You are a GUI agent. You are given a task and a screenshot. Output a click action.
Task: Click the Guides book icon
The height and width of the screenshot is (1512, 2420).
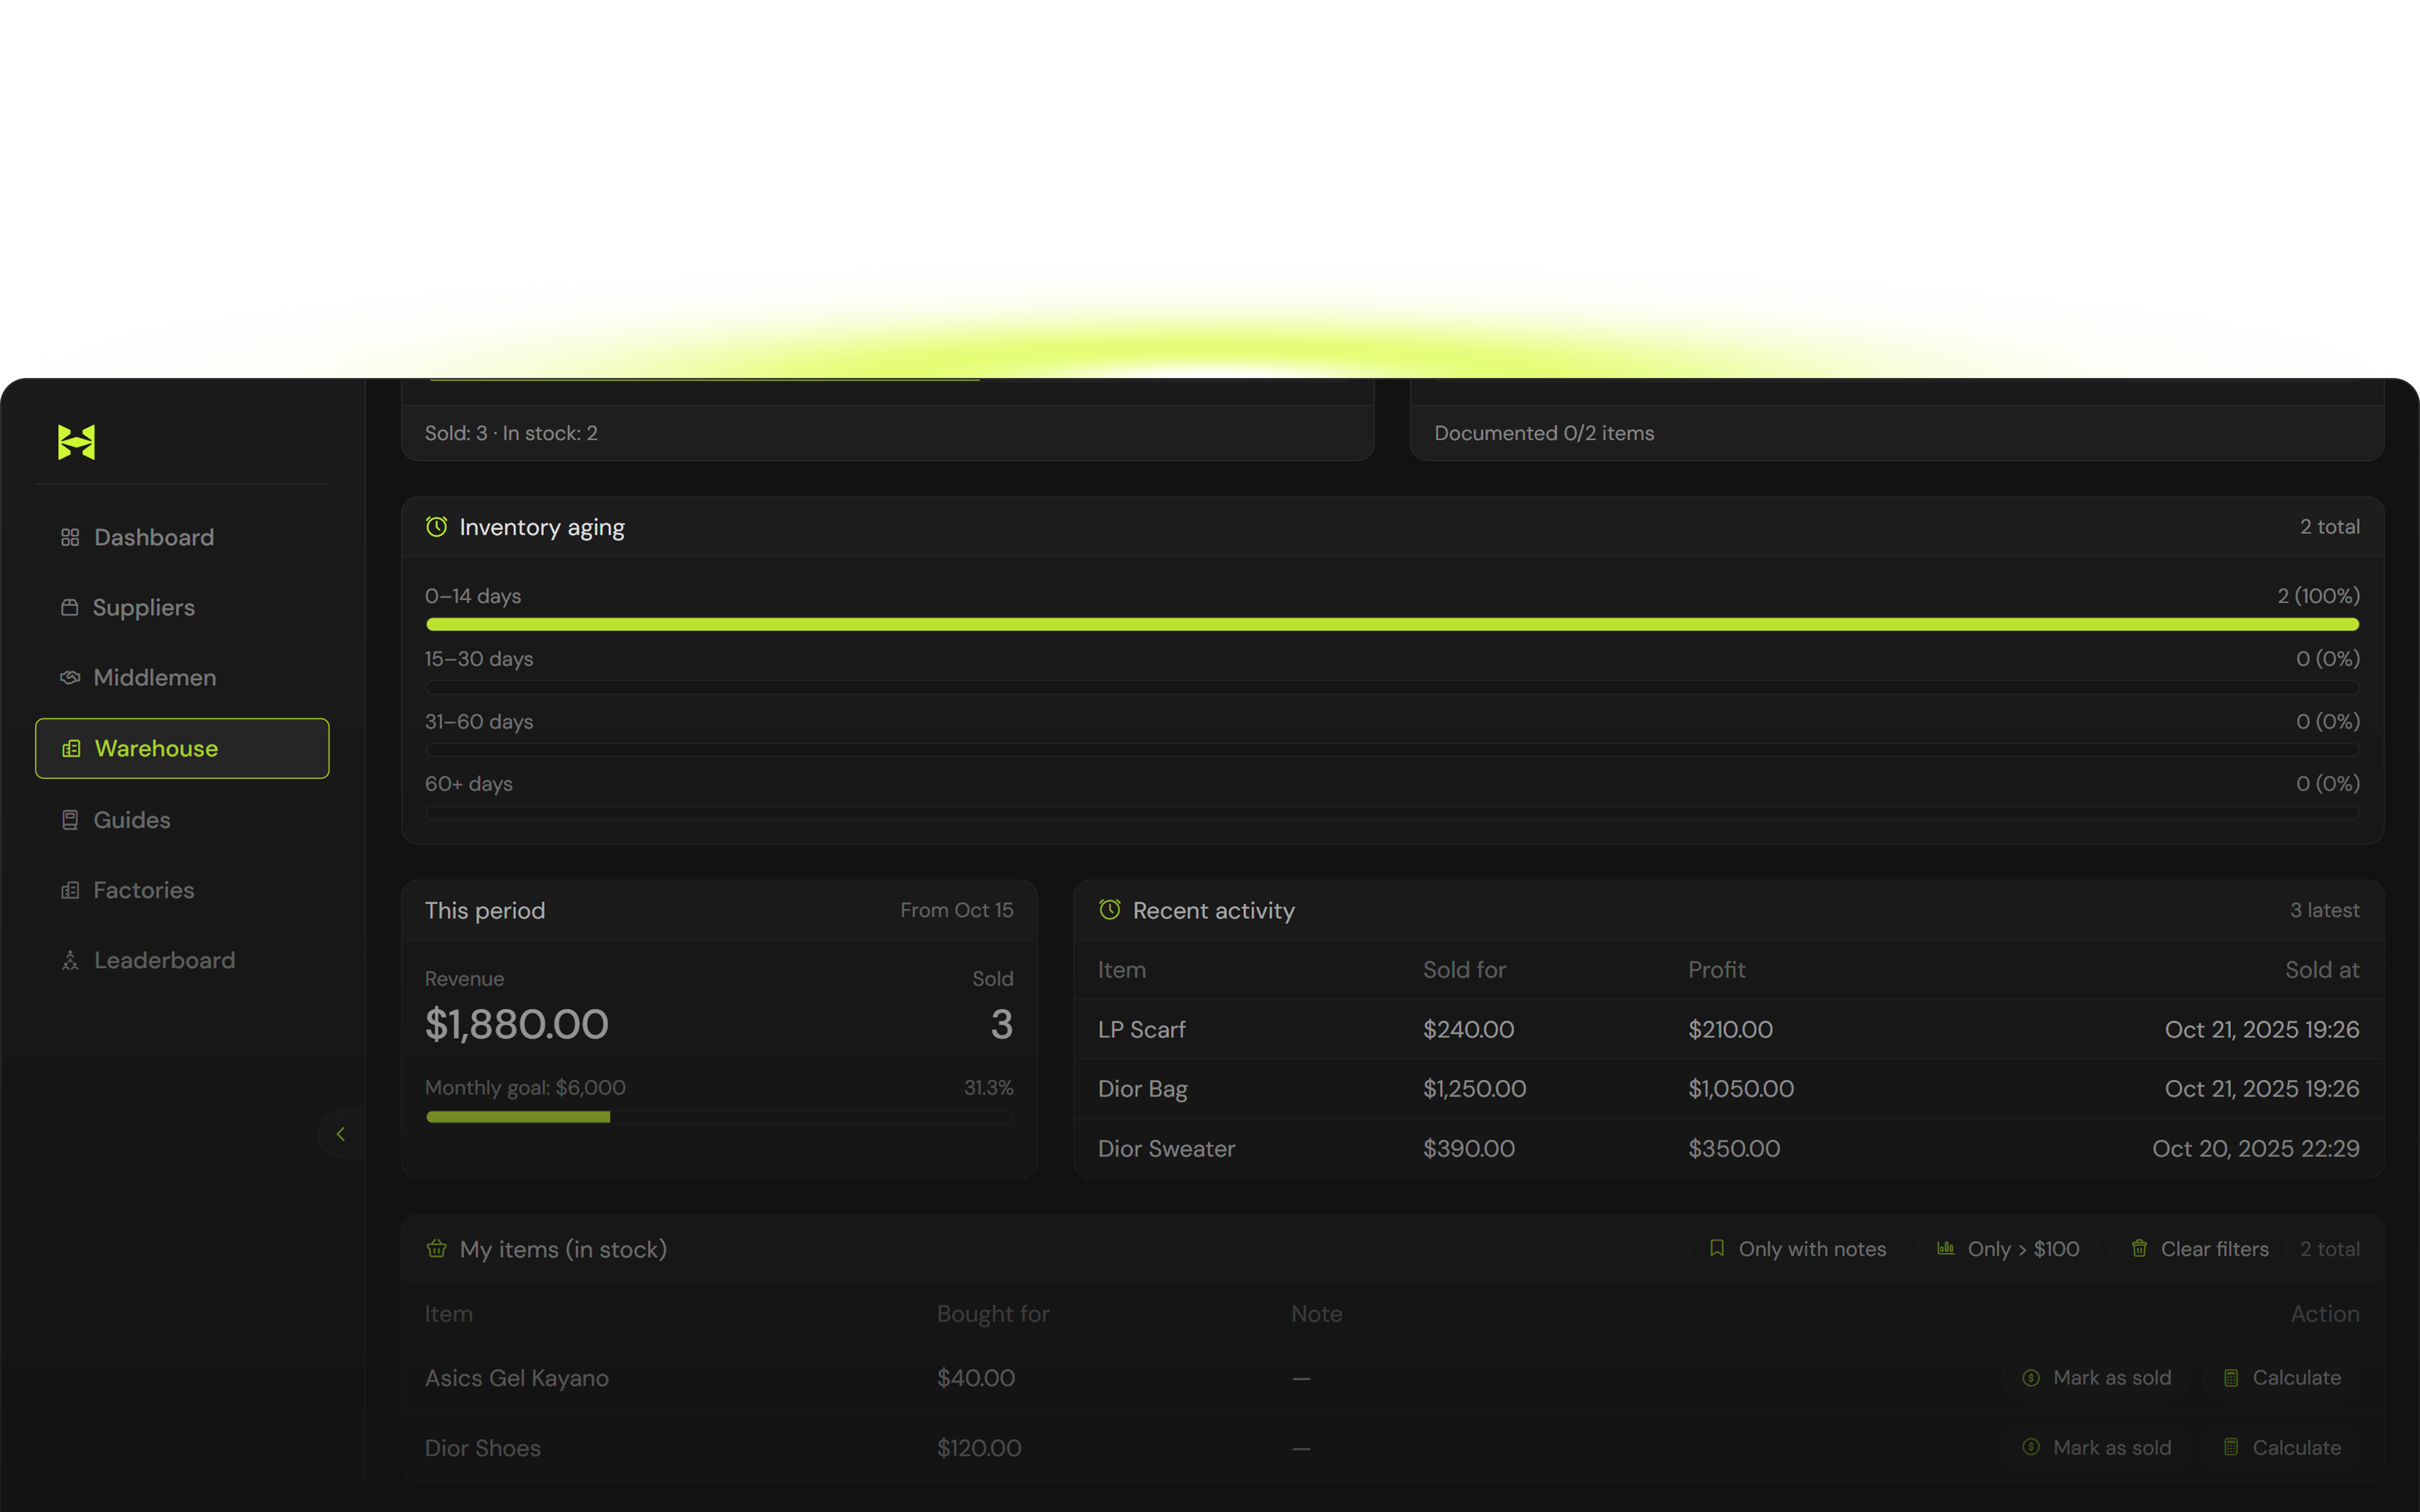(x=70, y=820)
